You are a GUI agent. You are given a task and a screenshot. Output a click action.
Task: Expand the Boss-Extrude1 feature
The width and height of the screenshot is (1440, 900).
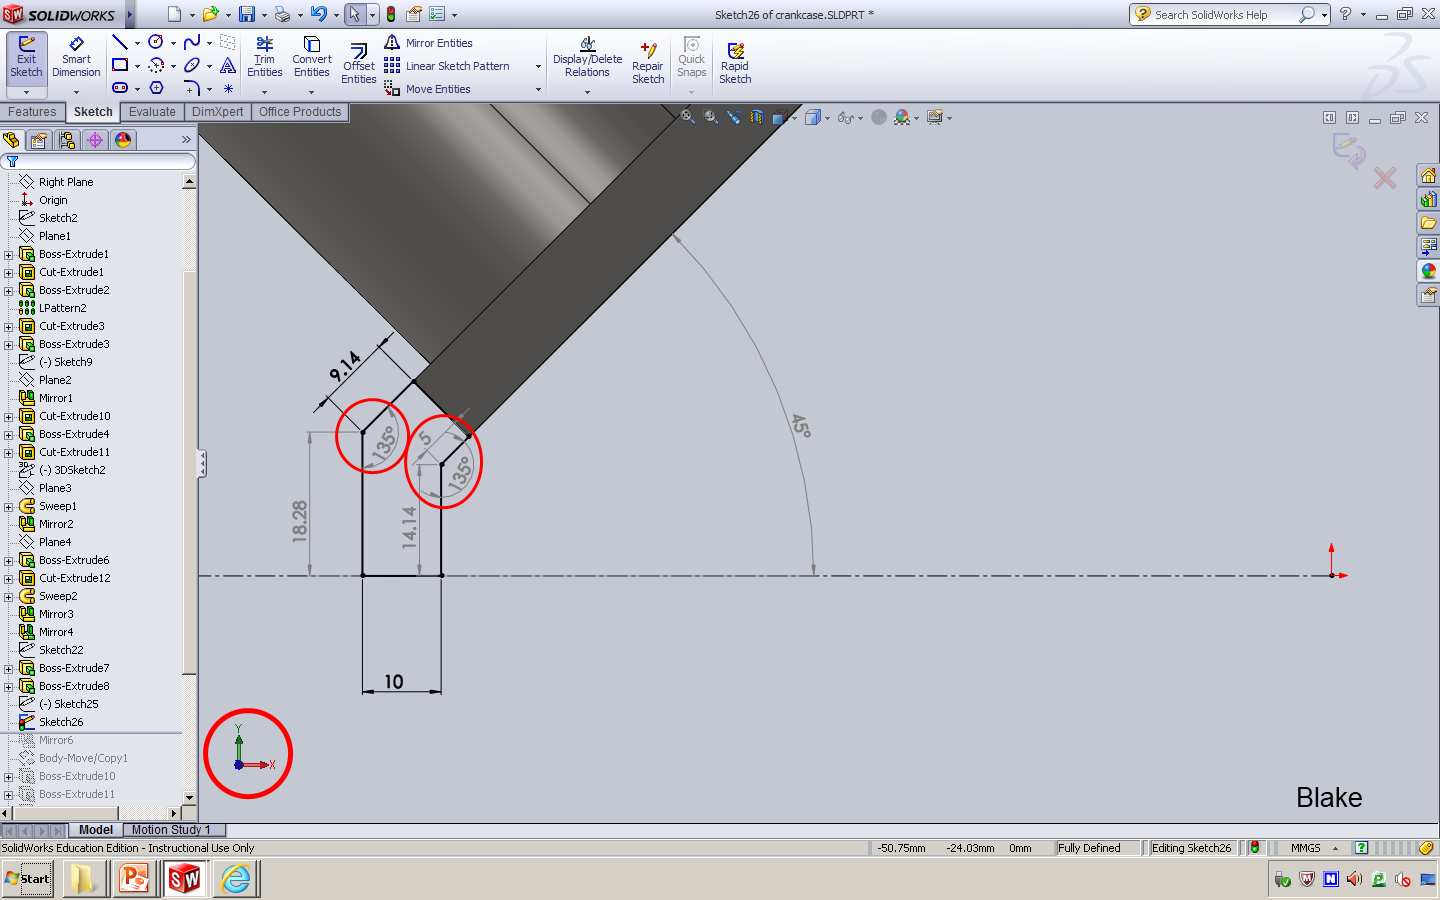[x=9, y=255]
